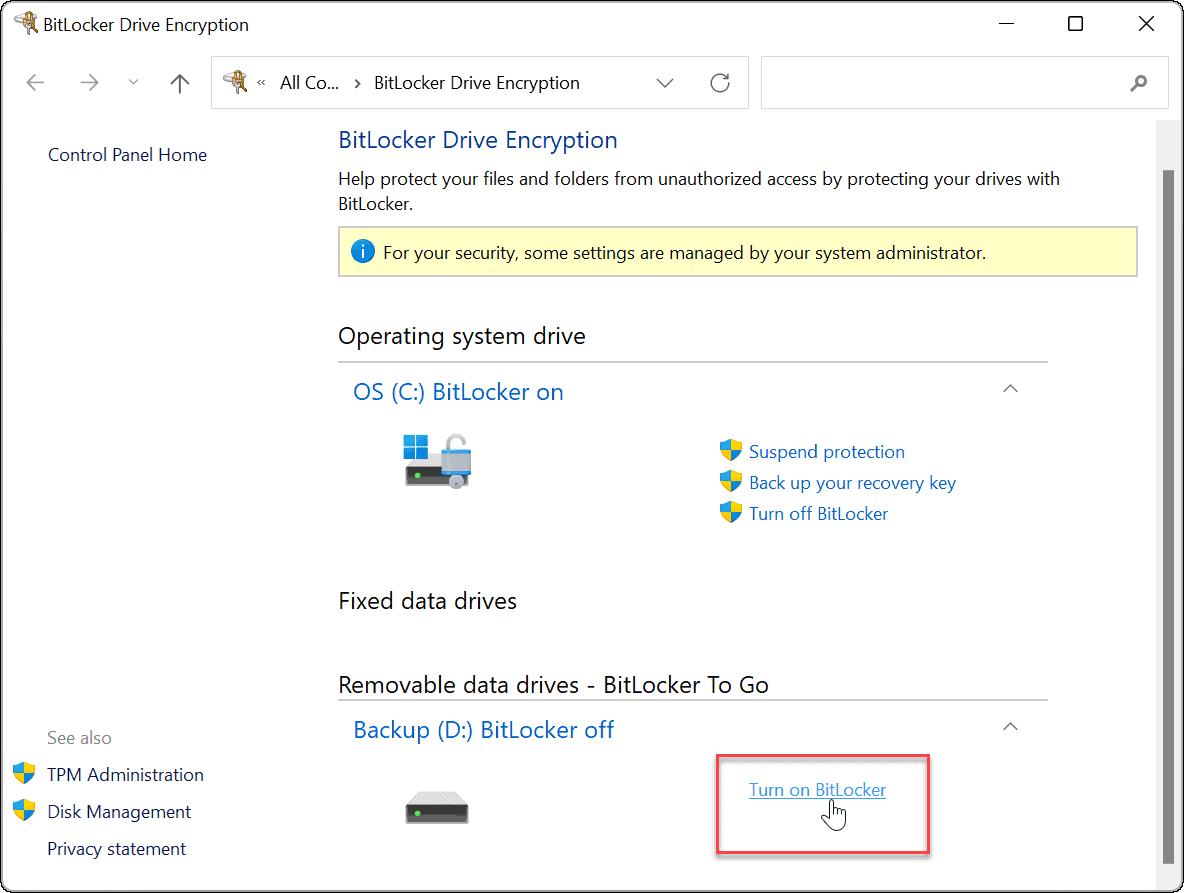Click the info icon on the security notice banner
1184x893 pixels.
pos(362,251)
